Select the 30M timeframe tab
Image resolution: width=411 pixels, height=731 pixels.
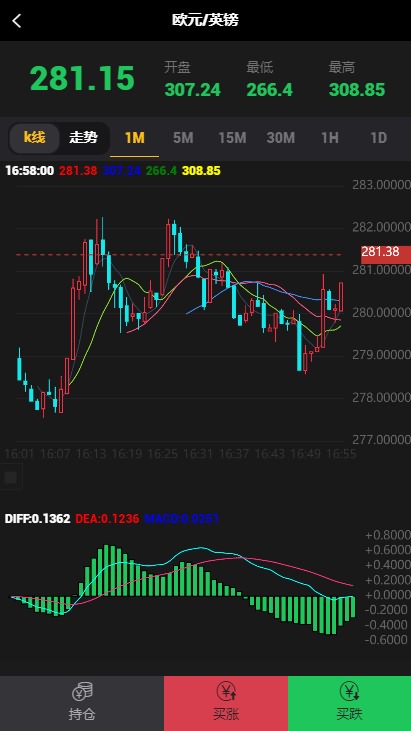tap(281, 138)
